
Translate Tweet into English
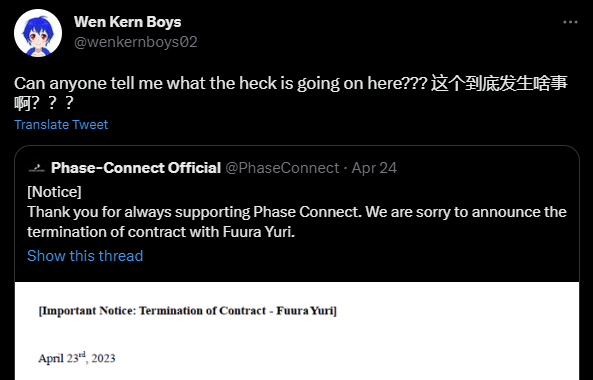(61, 124)
